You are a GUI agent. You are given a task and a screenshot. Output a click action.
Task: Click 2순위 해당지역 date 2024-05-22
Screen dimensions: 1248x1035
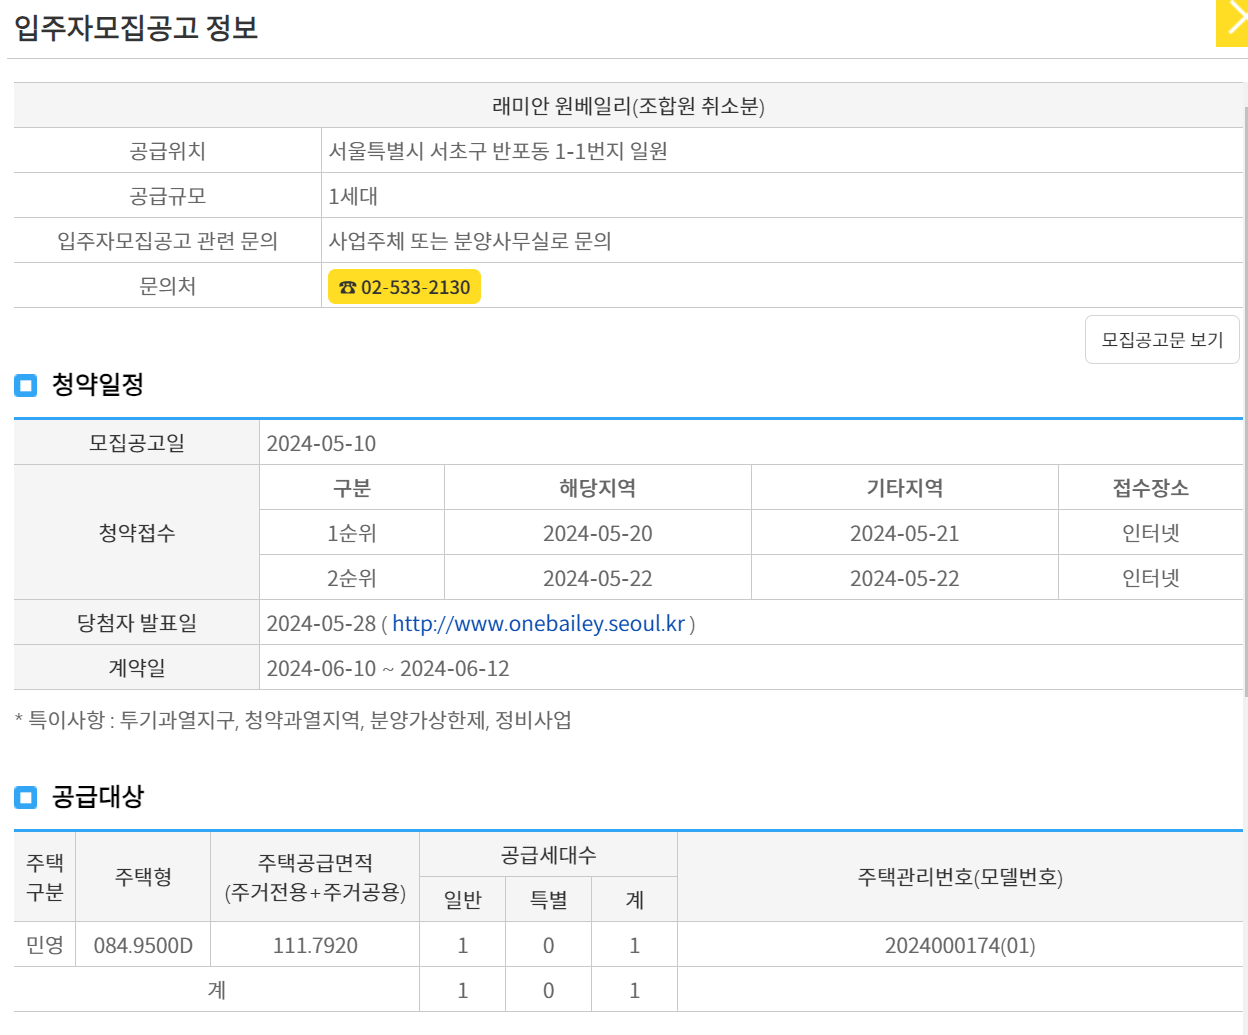(x=597, y=579)
